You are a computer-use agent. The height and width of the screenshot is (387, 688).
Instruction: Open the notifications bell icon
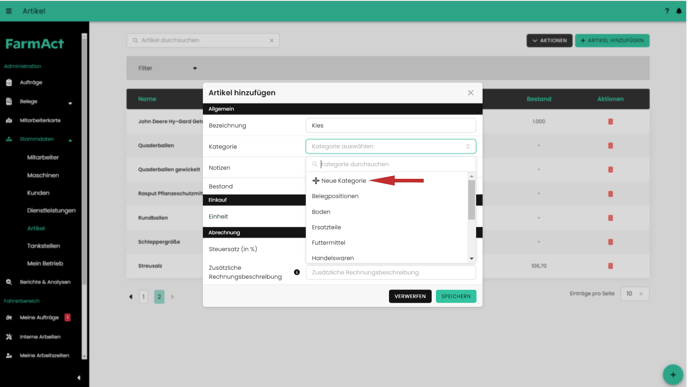pyautogui.click(x=679, y=11)
